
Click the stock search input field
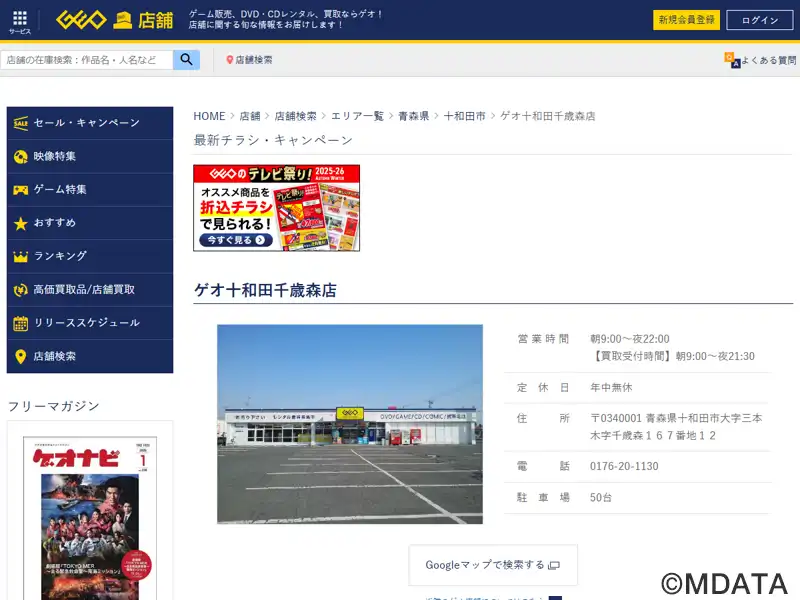pyautogui.click(x=88, y=60)
